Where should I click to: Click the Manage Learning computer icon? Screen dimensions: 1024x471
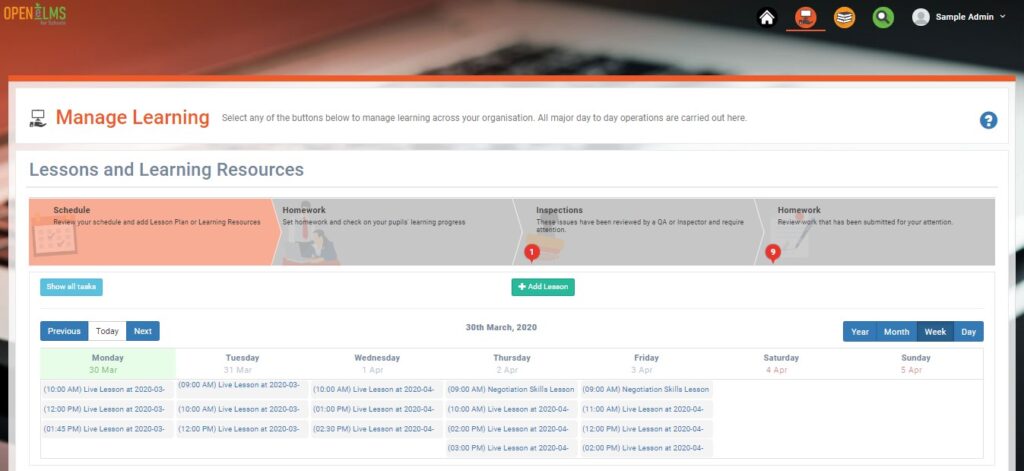click(x=38, y=118)
